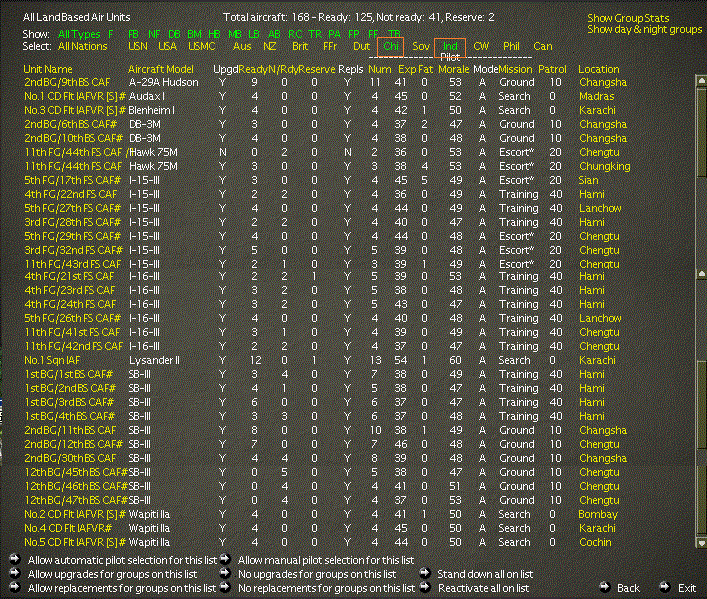
Task: Select the Sov nation filter
Action: coord(421,46)
